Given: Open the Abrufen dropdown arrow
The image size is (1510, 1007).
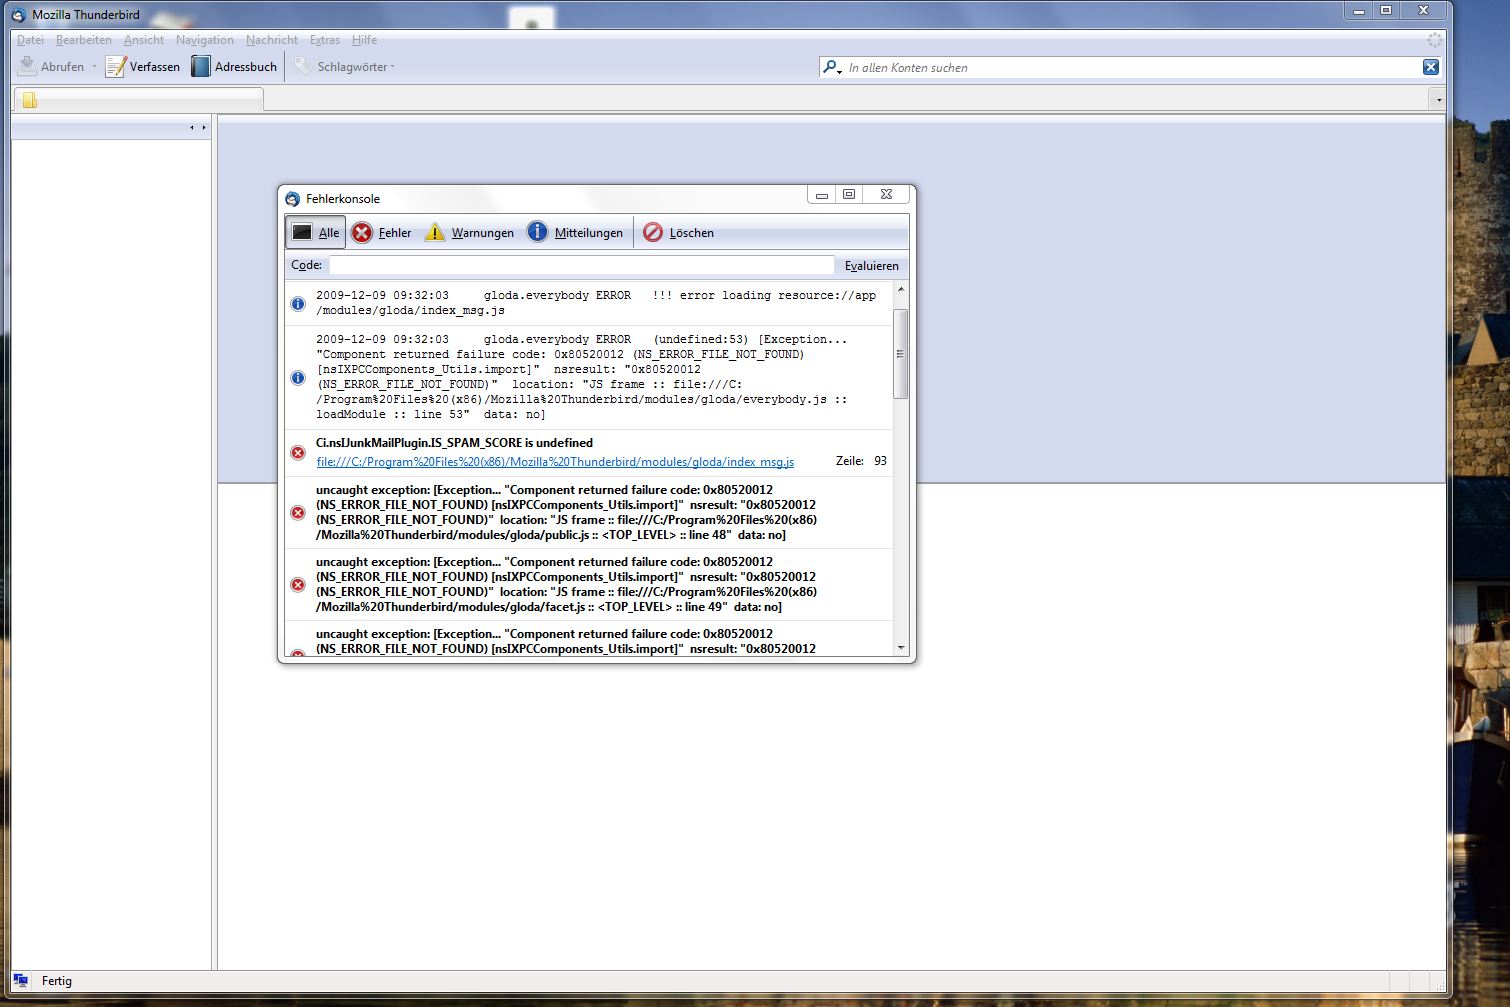Looking at the screenshot, I should click(x=94, y=67).
